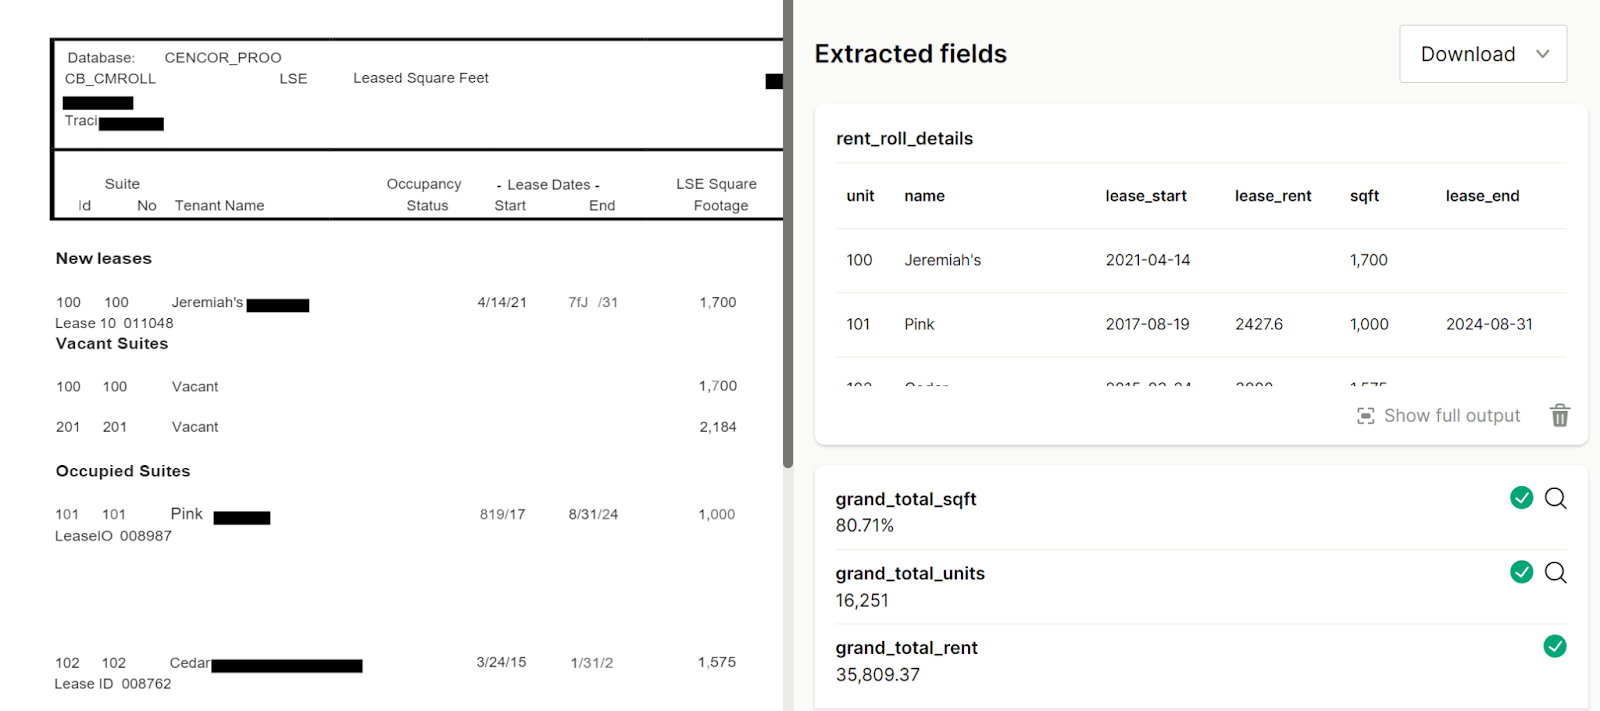Viewport: 1600px width, 711px height.
Task: Click the magnifier icon beside grand_total_units
Action: 1555,572
